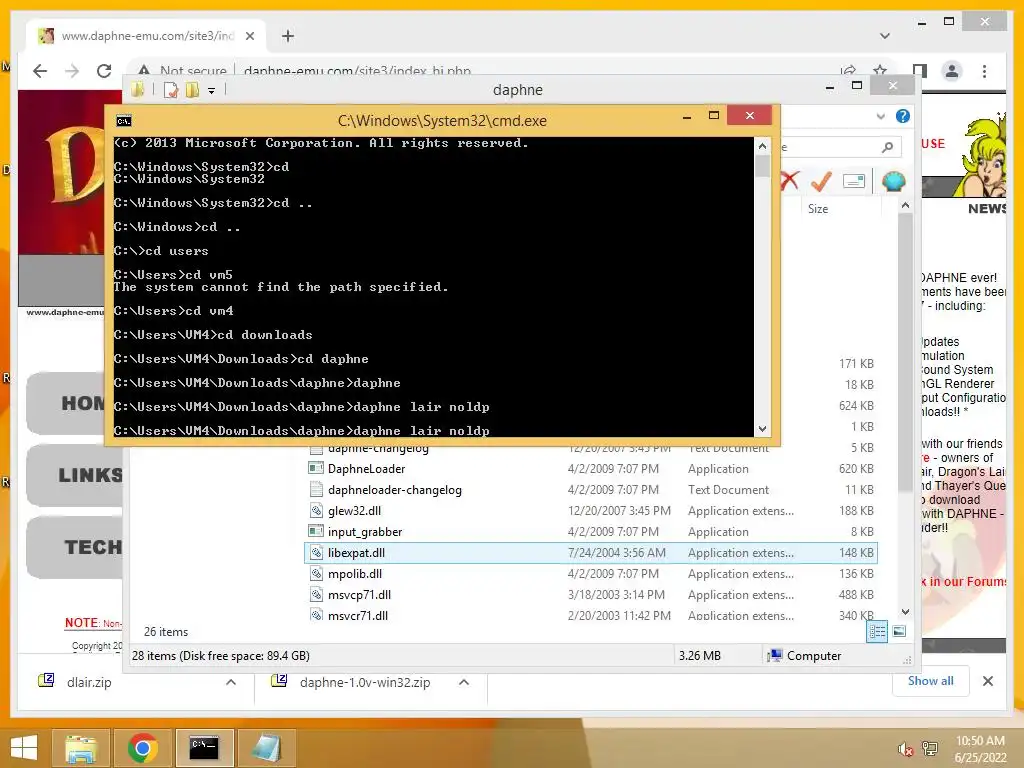Share this page icon in Chrome
This screenshot has height=768, width=1024.
tap(848, 71)
